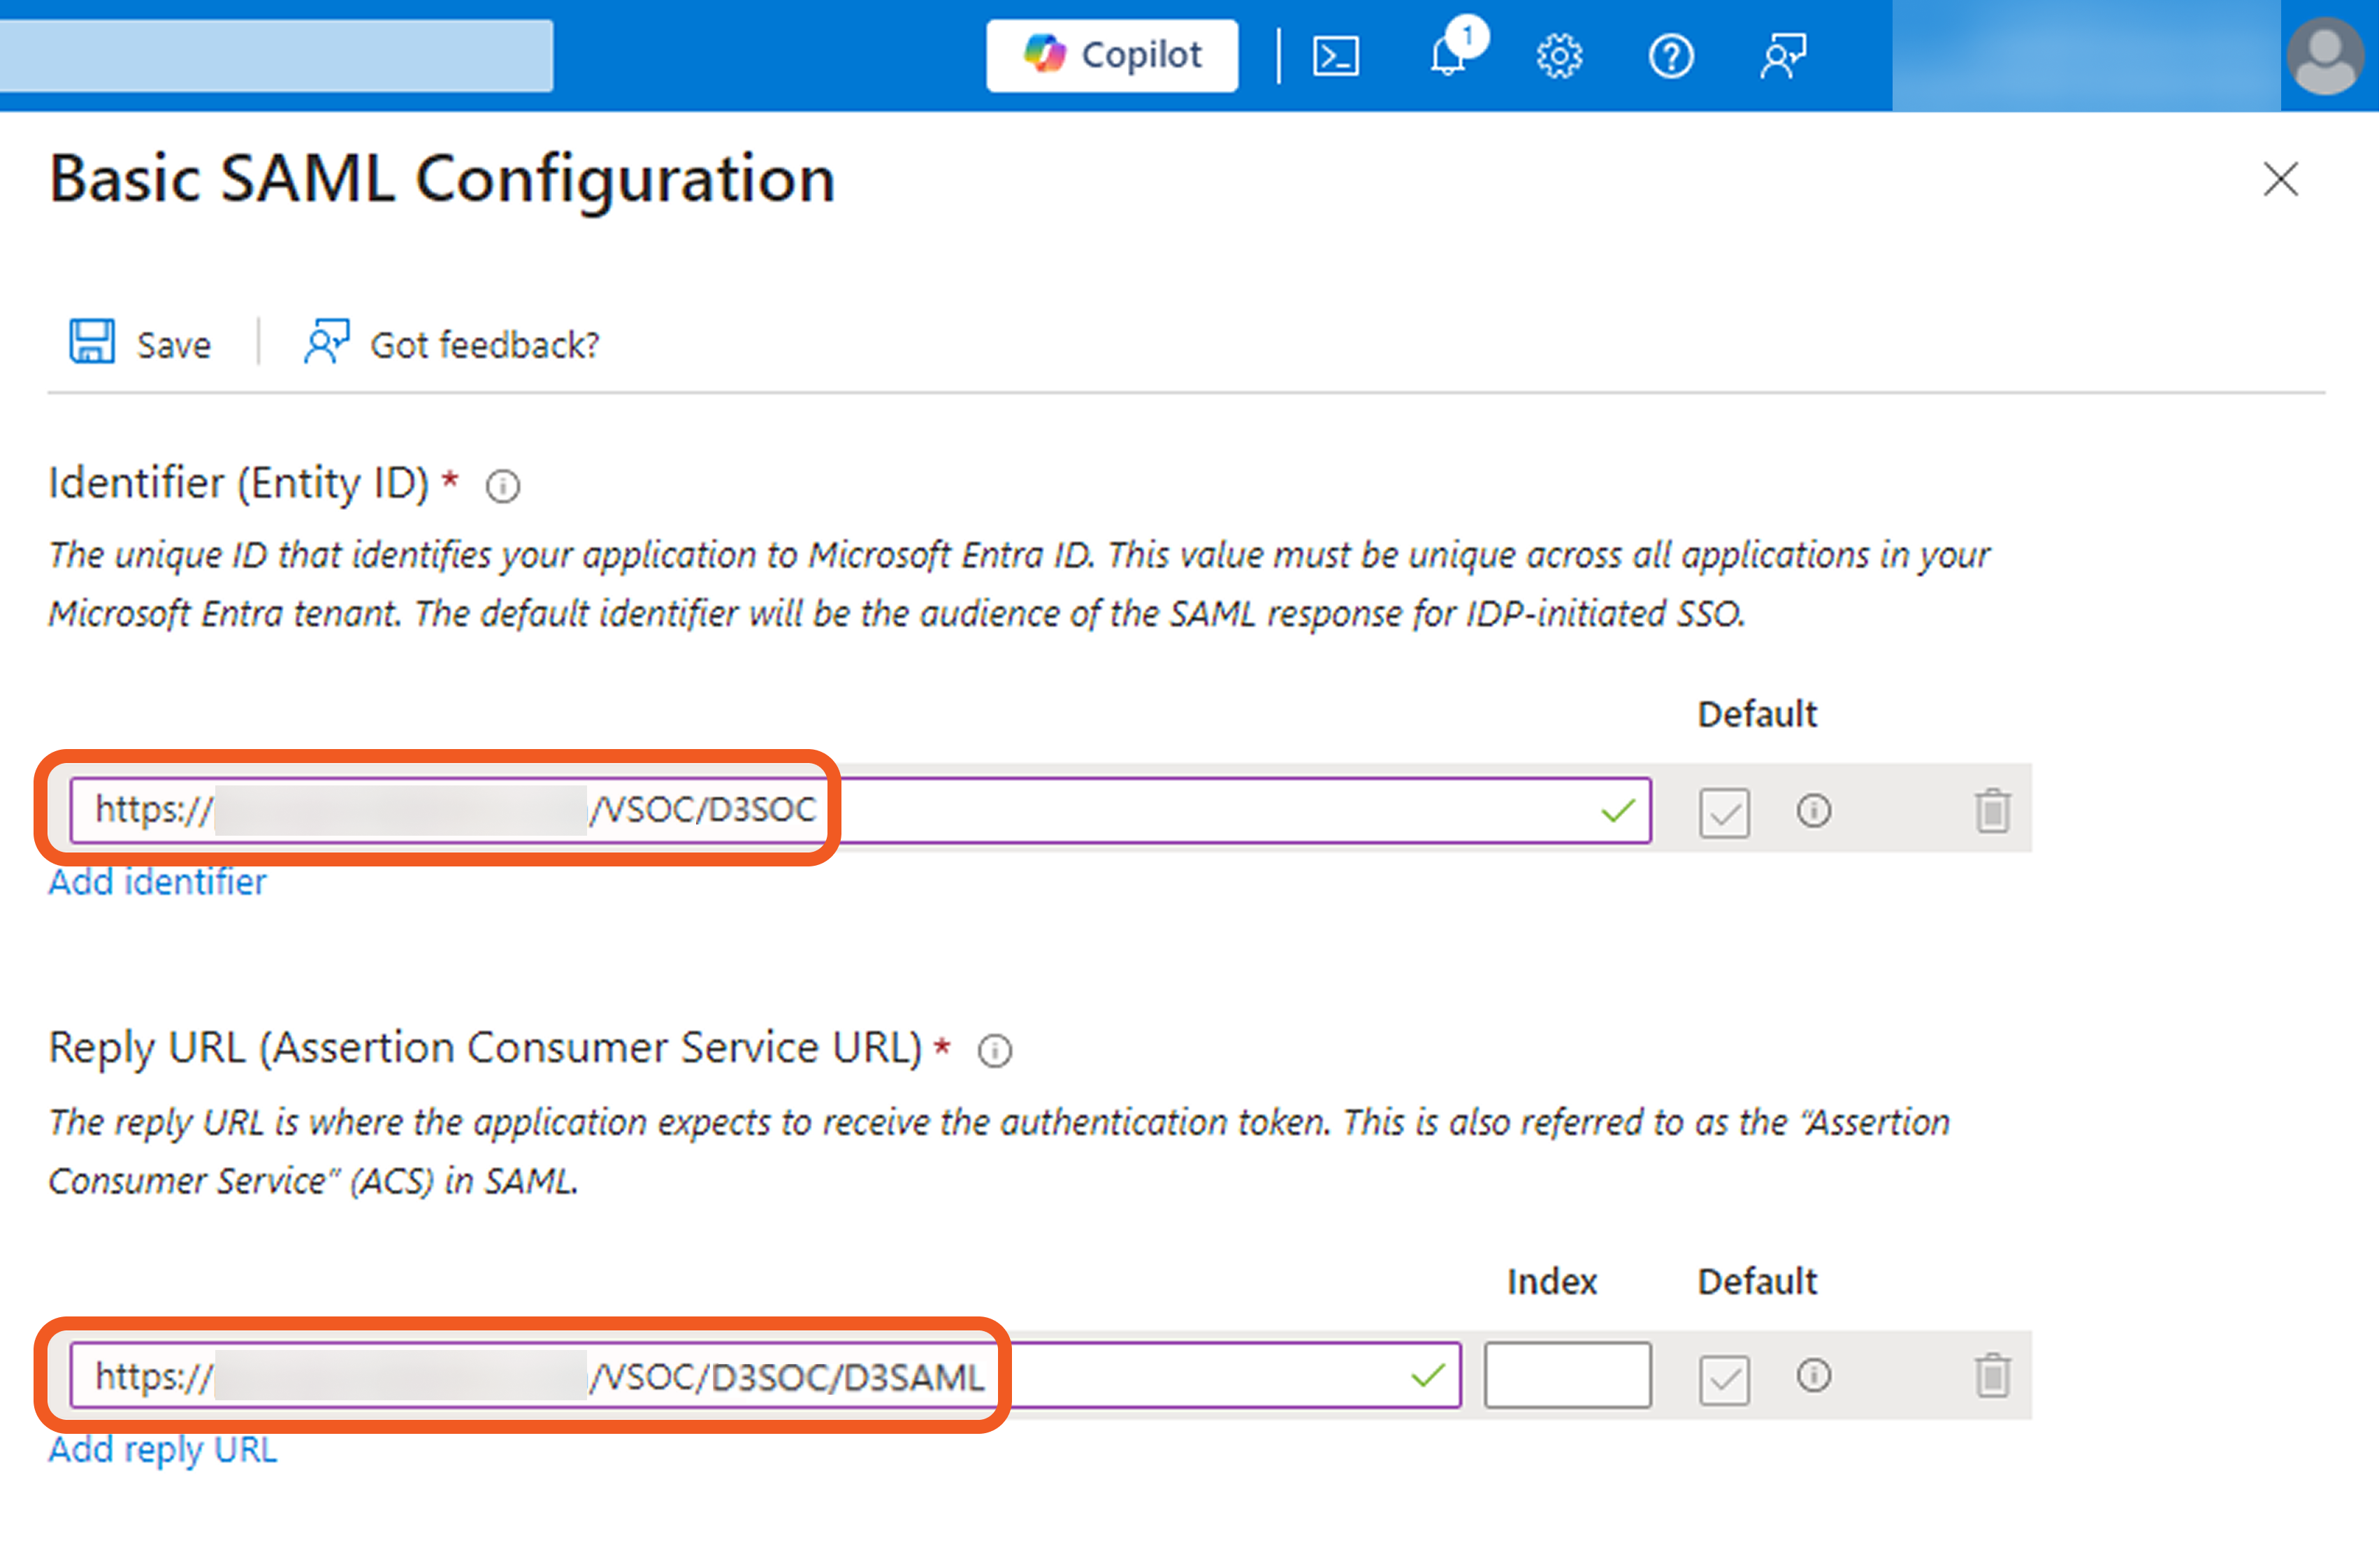The height and width of the screenshot is (1568, 2379).
Task: Toggle the Default checkbox for identifier
Action: [1724, 812]
